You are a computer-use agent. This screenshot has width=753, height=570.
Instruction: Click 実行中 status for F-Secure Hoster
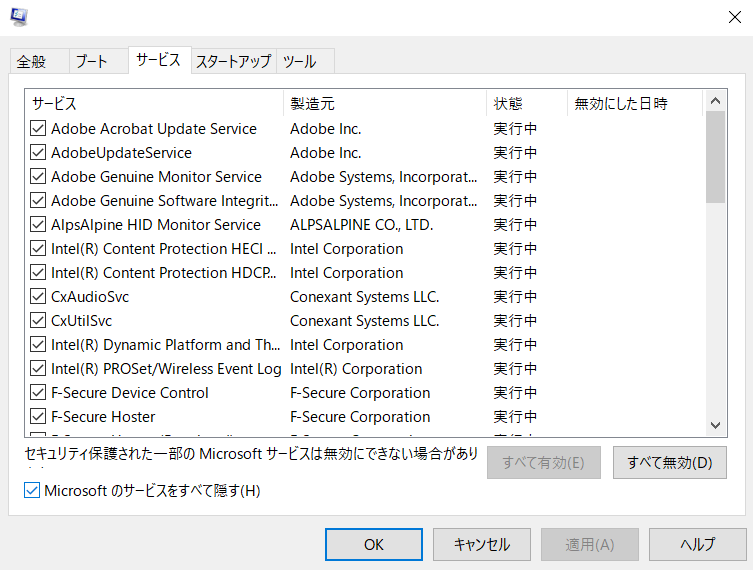[515, 417]
